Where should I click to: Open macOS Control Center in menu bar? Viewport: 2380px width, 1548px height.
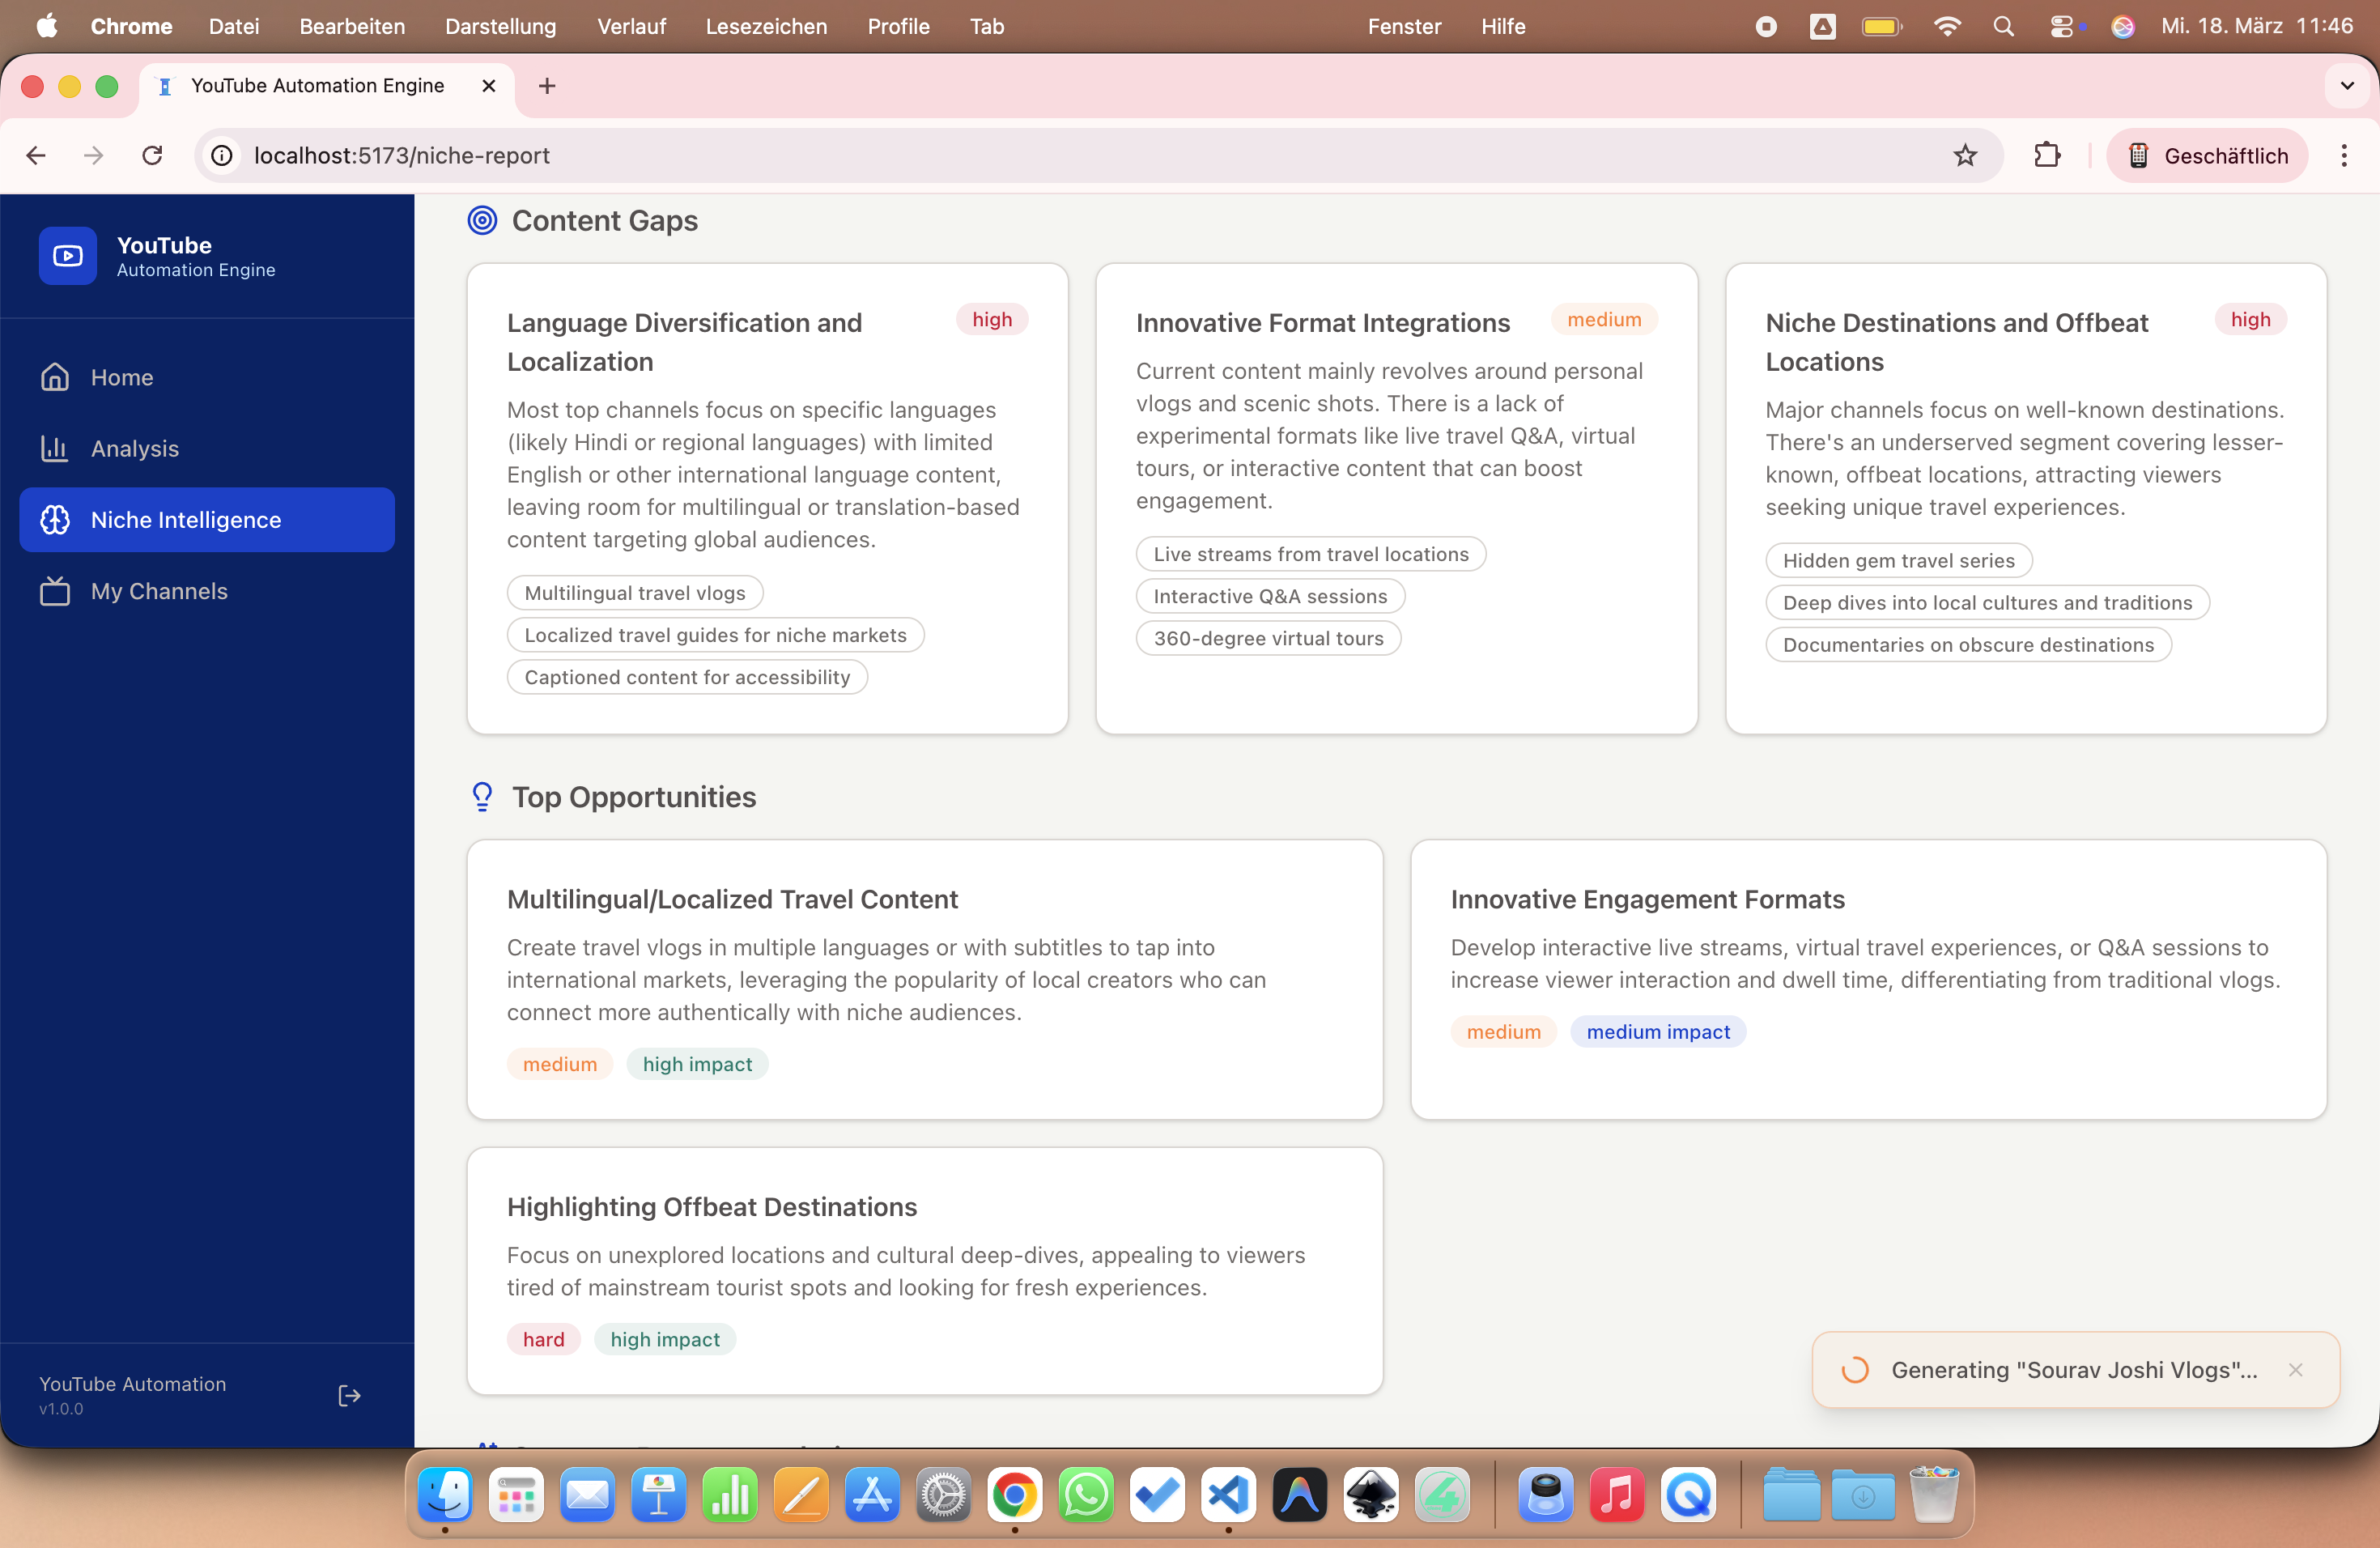click(2061, 26)
